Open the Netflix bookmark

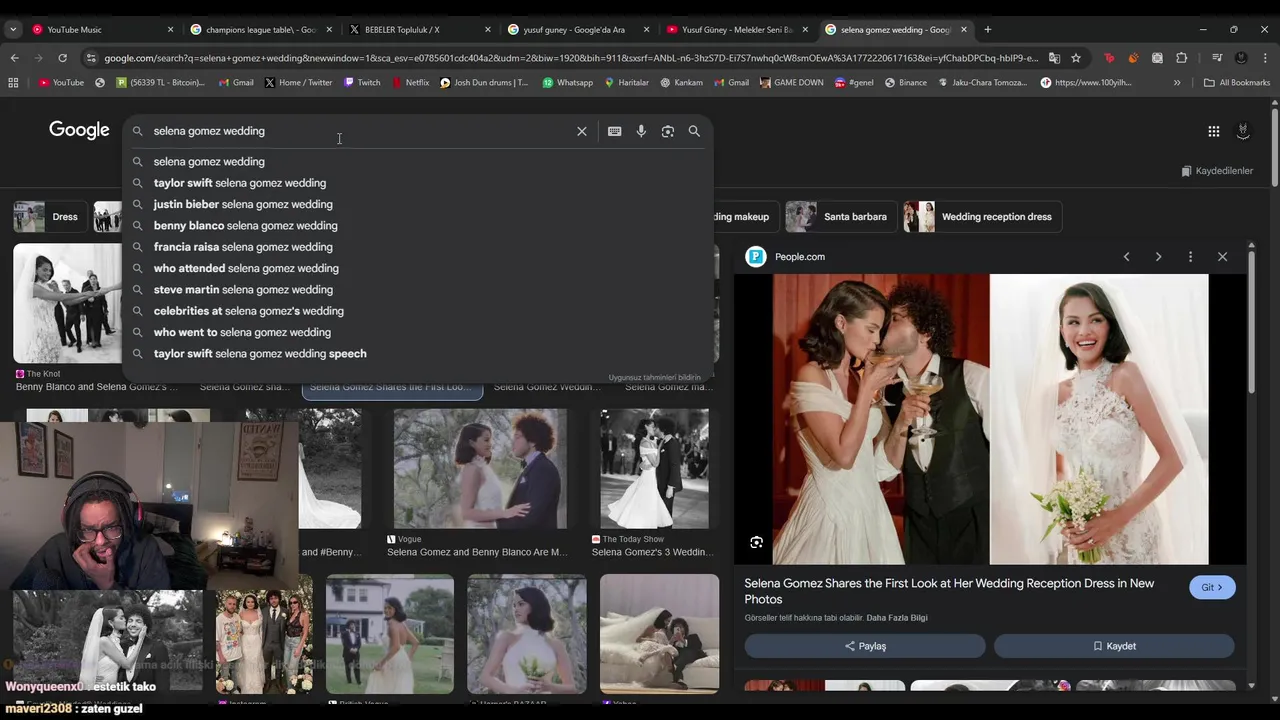(x=410, y=83)
